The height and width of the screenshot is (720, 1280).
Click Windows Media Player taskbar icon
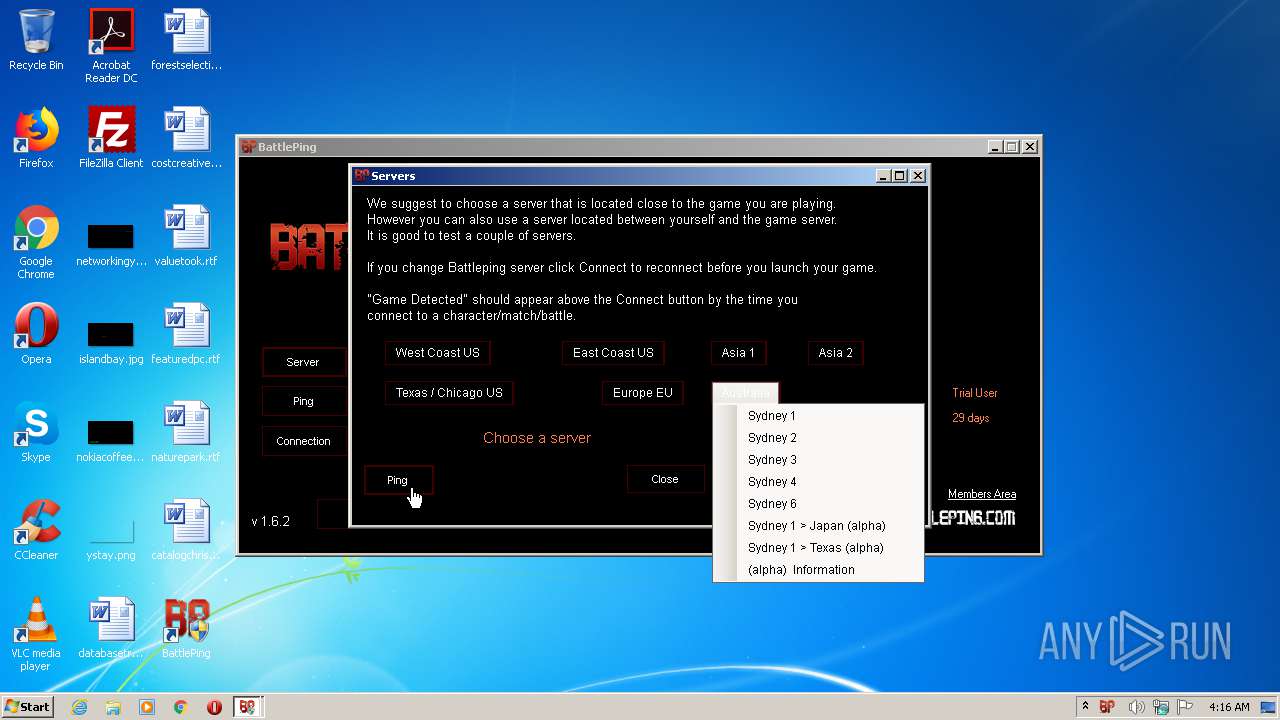147,707
